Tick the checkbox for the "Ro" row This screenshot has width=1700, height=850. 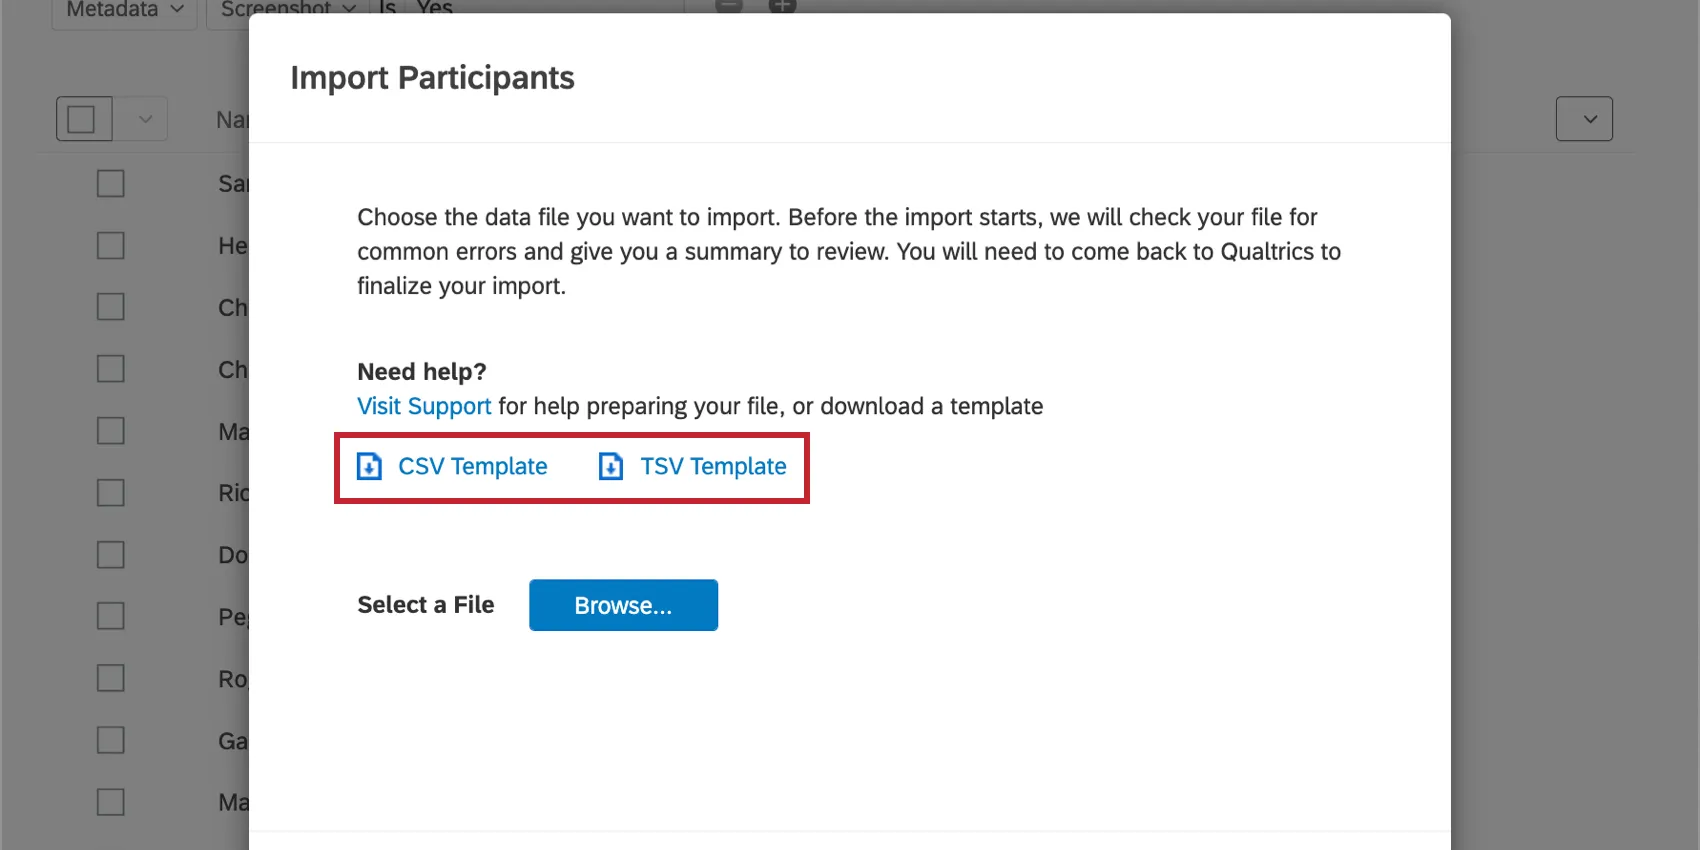coord(111,678)
